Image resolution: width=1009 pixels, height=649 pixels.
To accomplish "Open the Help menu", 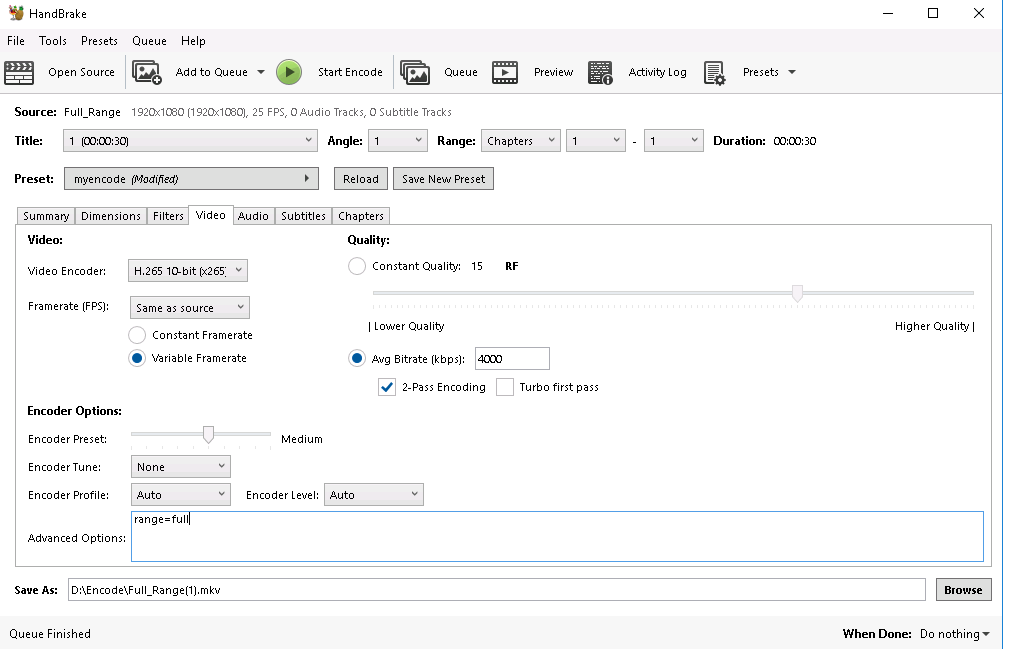I will 193,41.
